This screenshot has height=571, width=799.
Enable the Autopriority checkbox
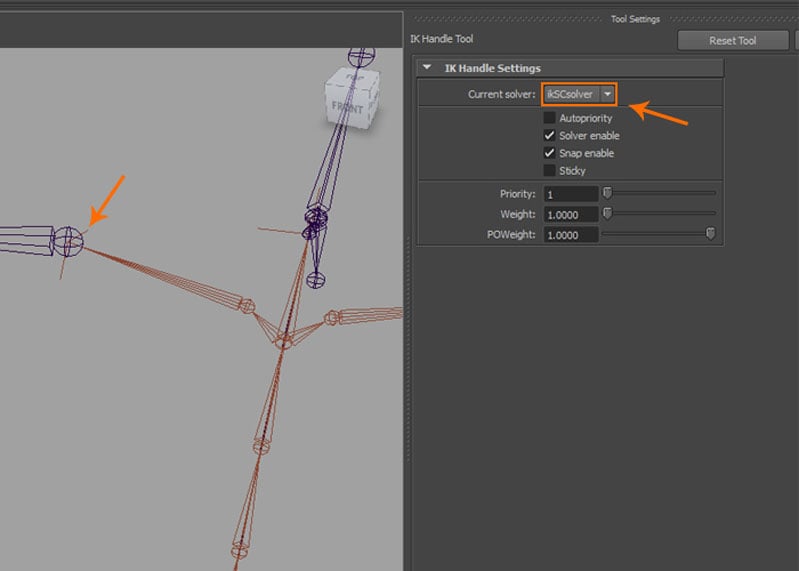(549, 118)
